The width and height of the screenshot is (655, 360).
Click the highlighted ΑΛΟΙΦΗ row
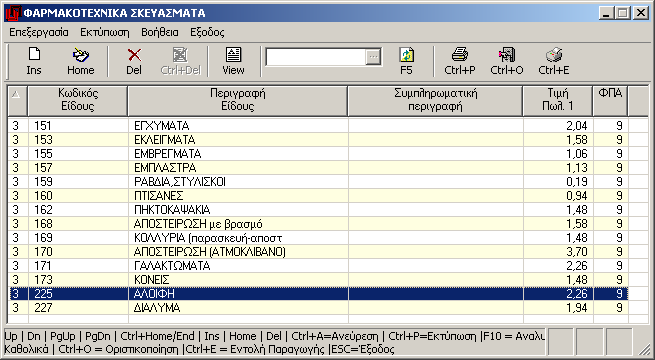(318, 294)
